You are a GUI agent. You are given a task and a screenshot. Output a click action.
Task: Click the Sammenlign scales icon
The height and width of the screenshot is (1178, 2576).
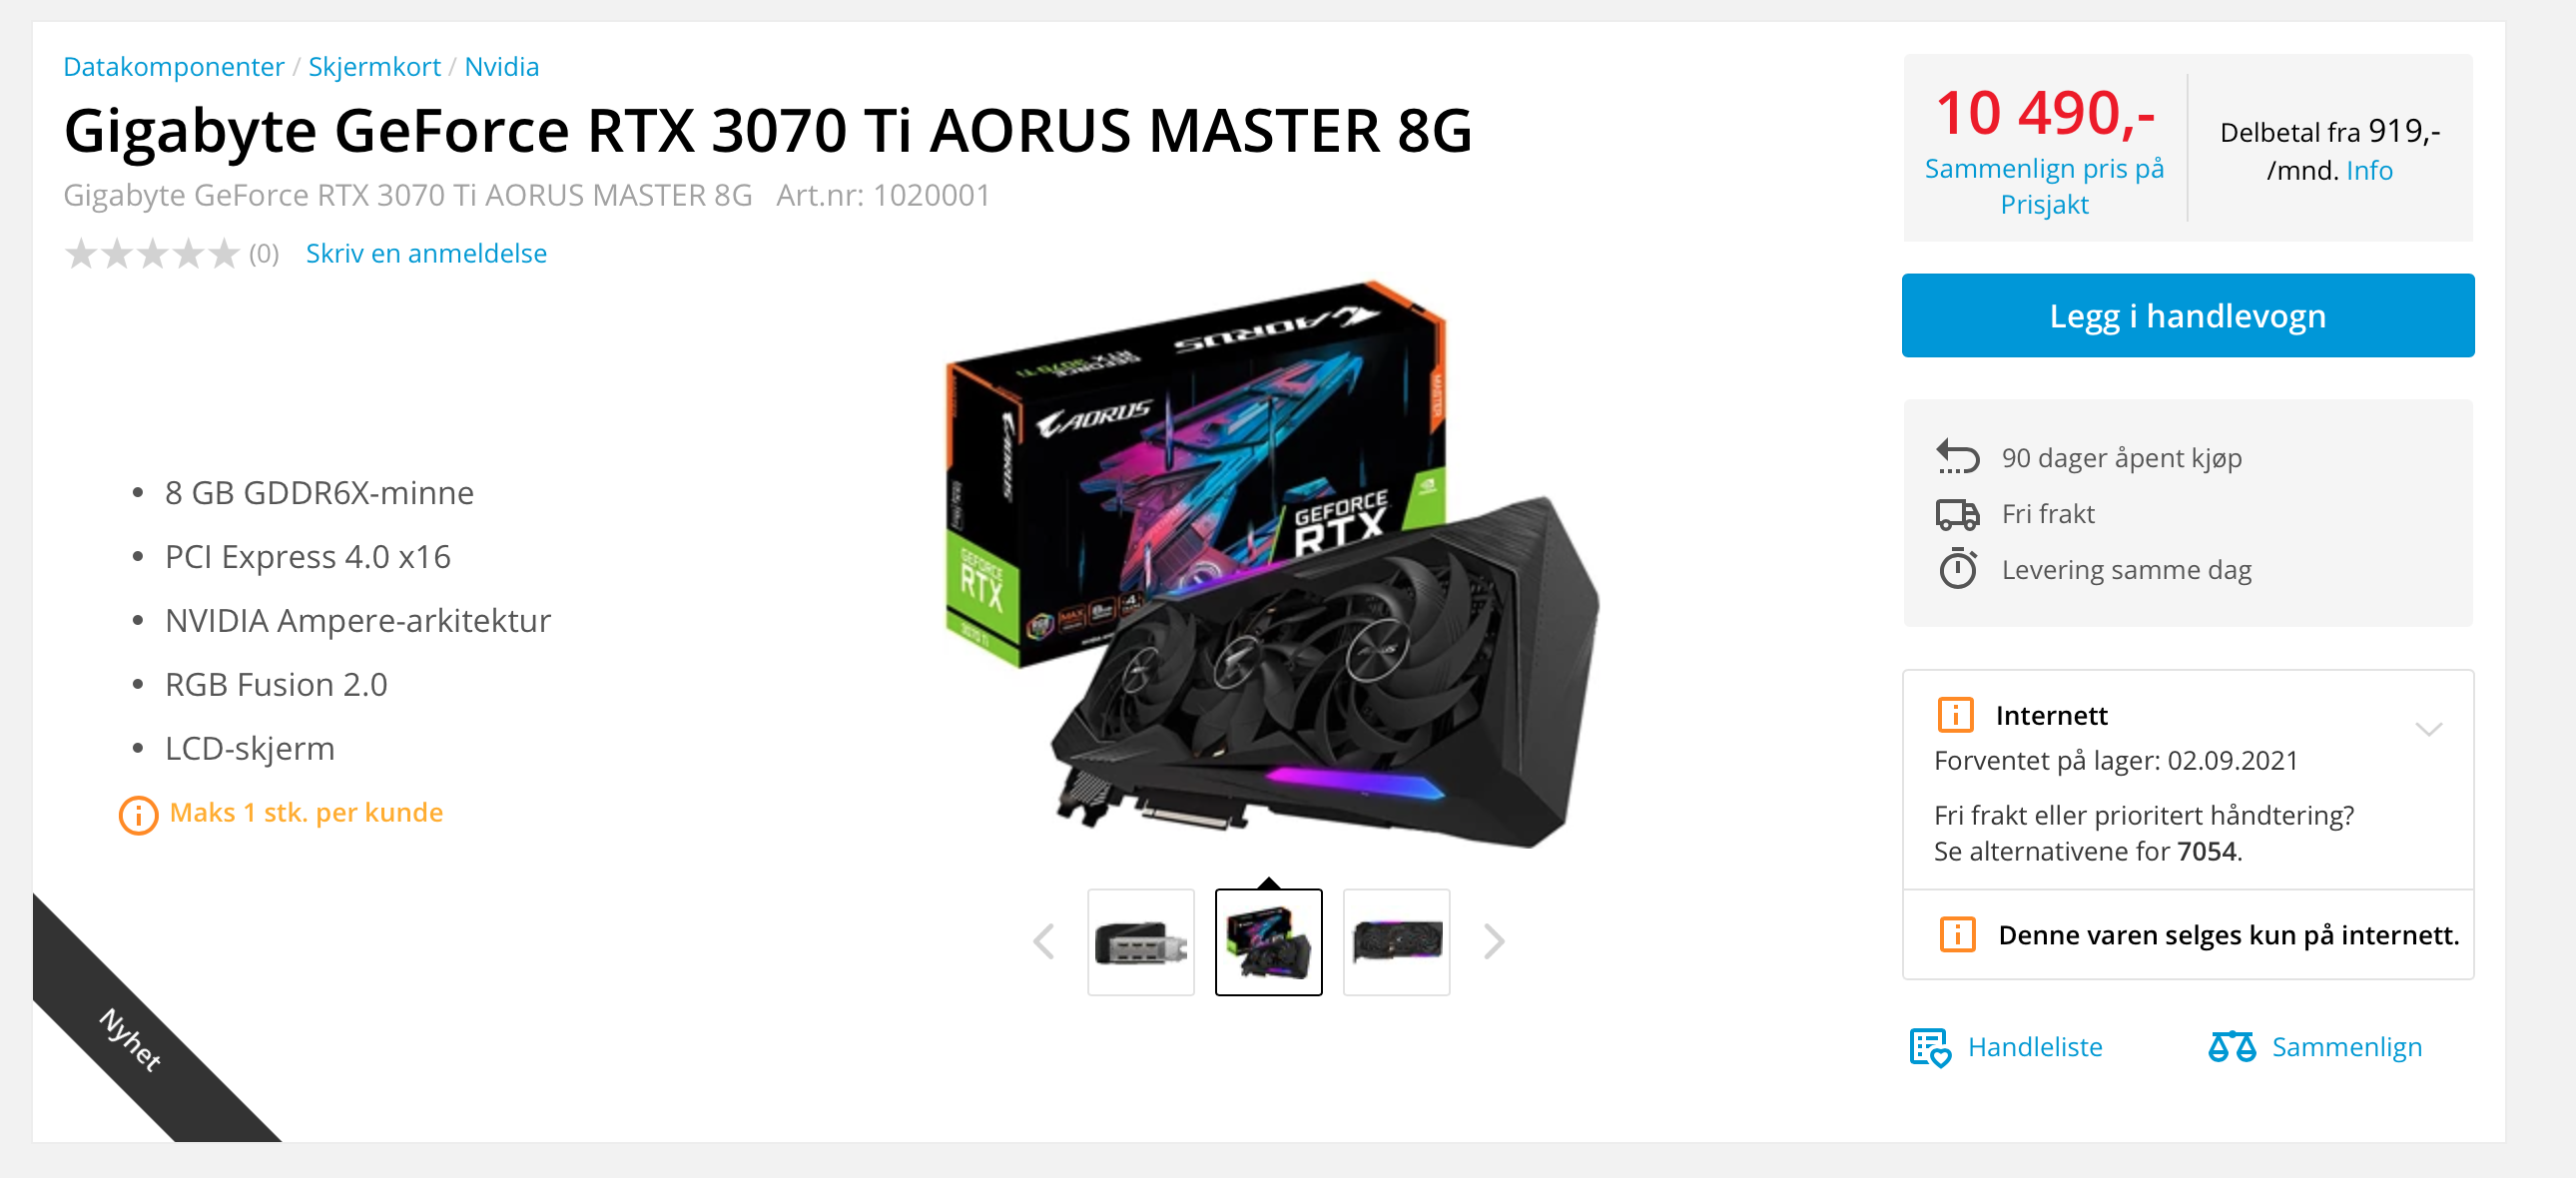2231,1047
